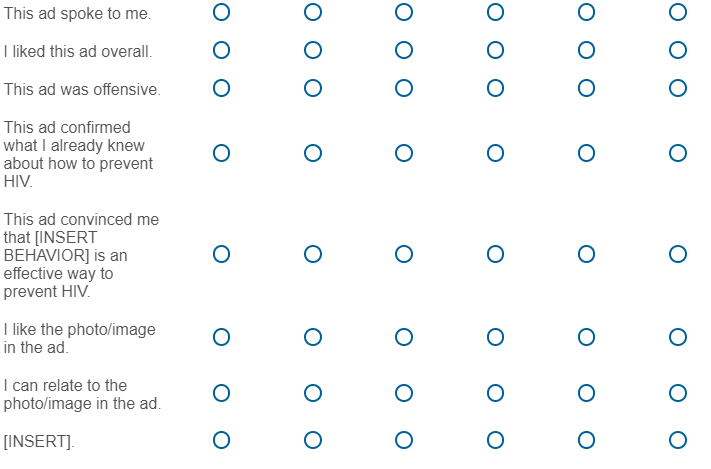Select last radio for 'I can relate to the photo/image'
Viewport: 711px width, 469px height.
[678, 393]
